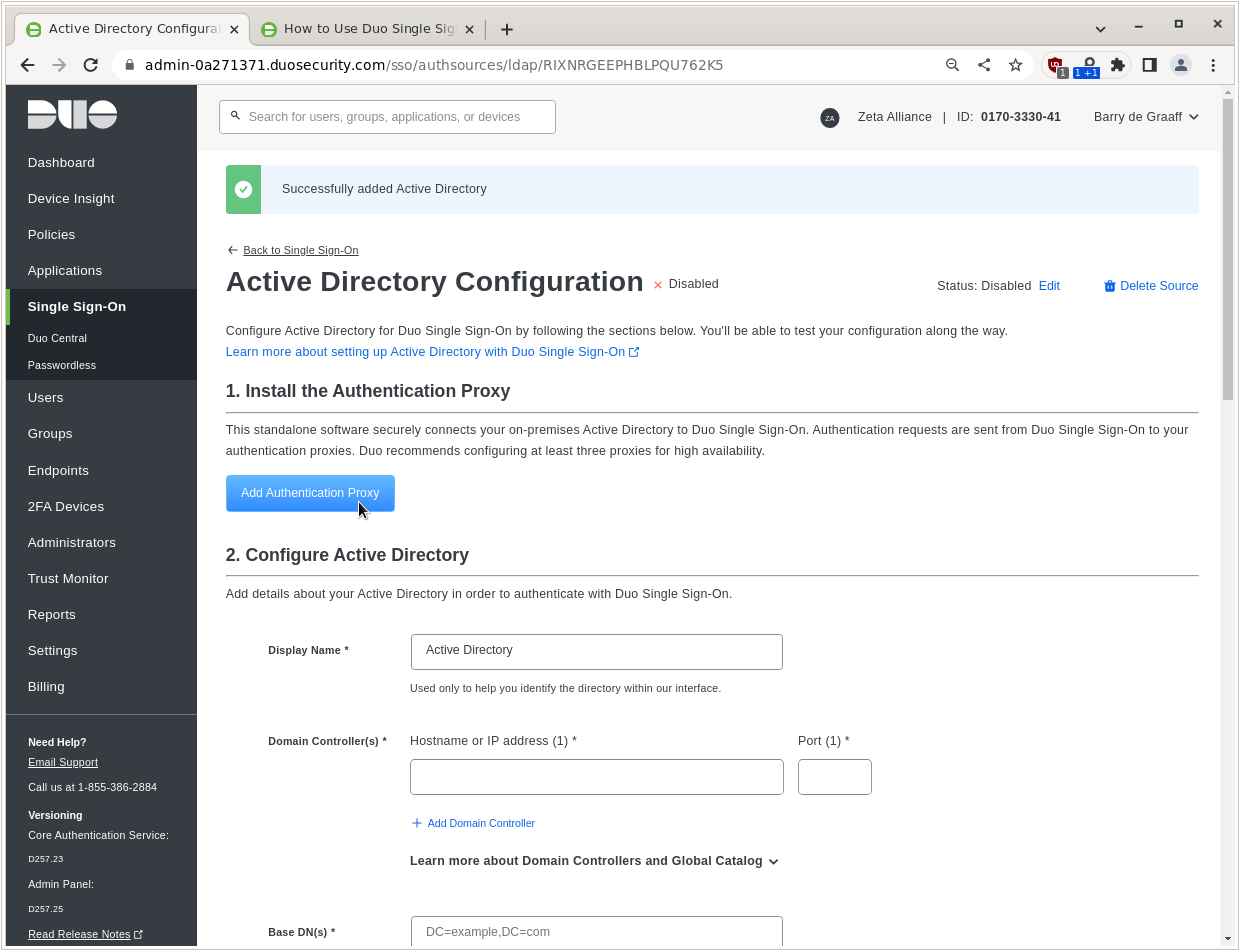Click the Delete Source trash icon
Viewport: 1240px width, 950px height.
(x=1109, y=286)
